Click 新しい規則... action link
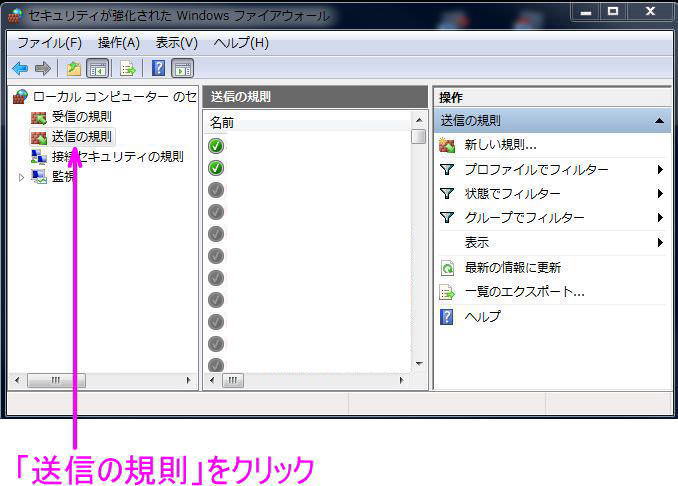 pyautogui.click(x=500, y=145)
